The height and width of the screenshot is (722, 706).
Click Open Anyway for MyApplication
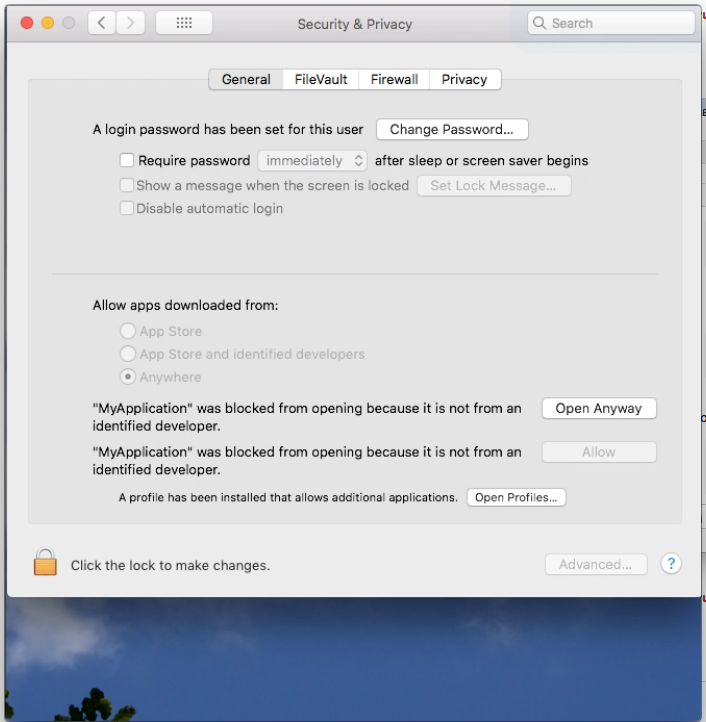tap(599, 408)
